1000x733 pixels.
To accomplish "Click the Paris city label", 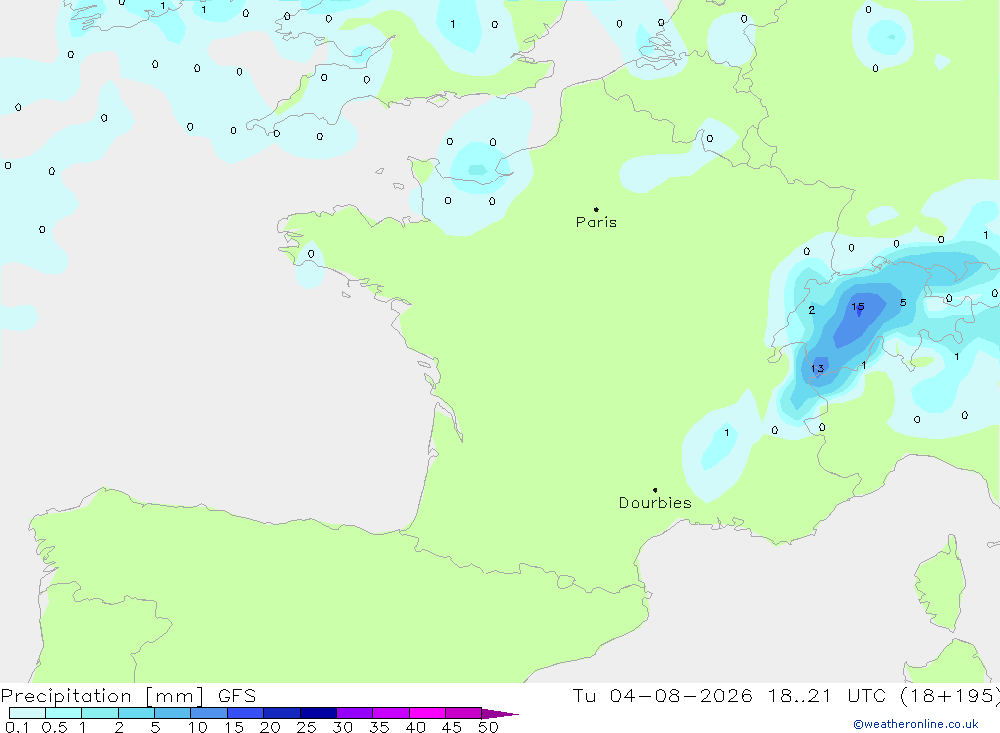I will pyautogui.click(x=596, y=222).
